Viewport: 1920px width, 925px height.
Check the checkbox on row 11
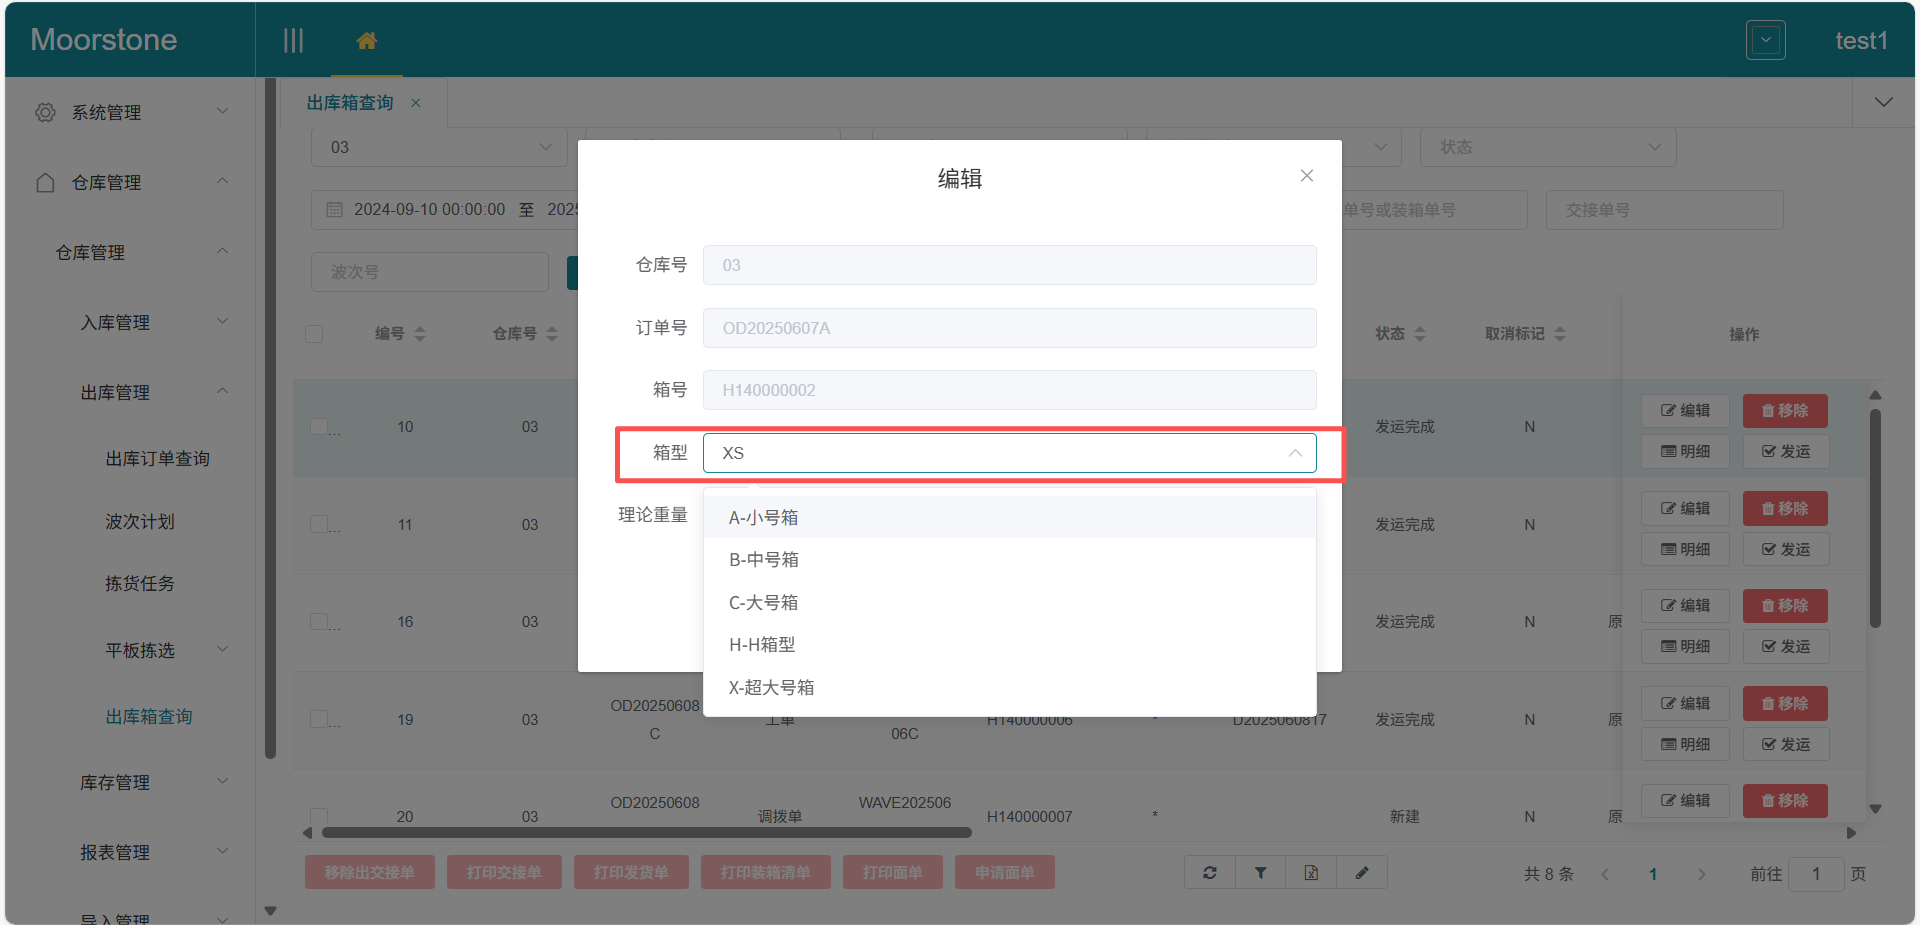[x=320, y=523]
